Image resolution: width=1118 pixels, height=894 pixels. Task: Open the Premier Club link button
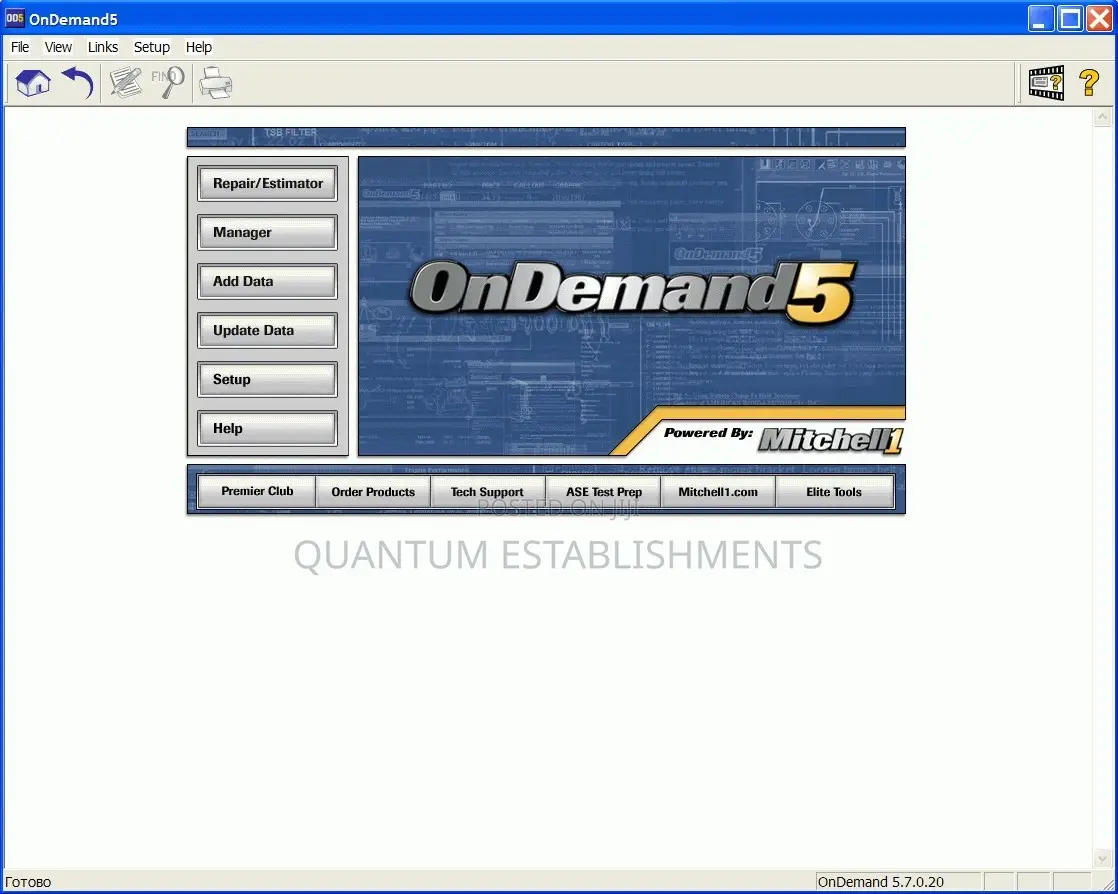[257, 491]
